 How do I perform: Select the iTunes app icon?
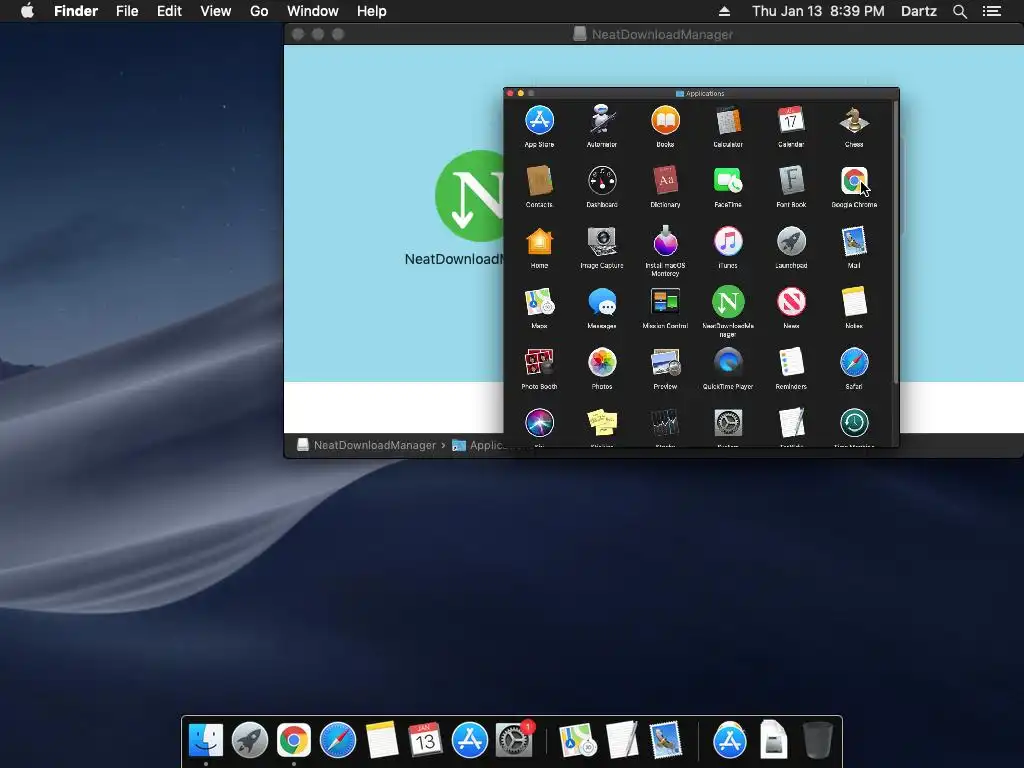(x=728, y=242)
